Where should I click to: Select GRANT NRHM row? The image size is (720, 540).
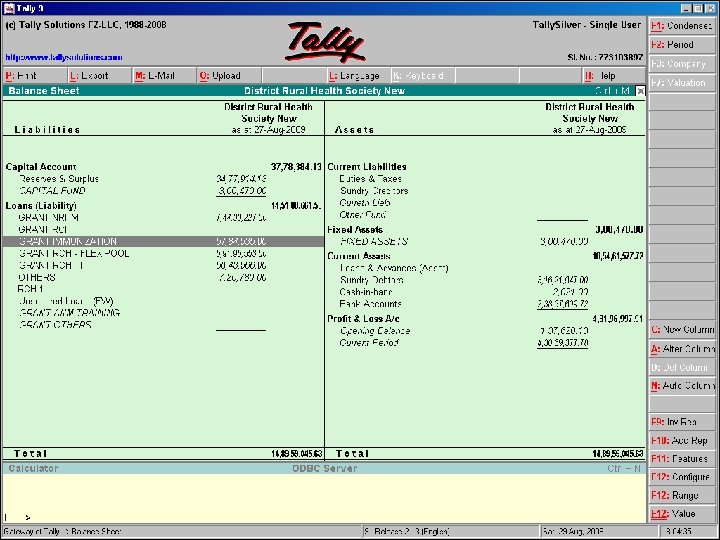click(x=49, y=218)
